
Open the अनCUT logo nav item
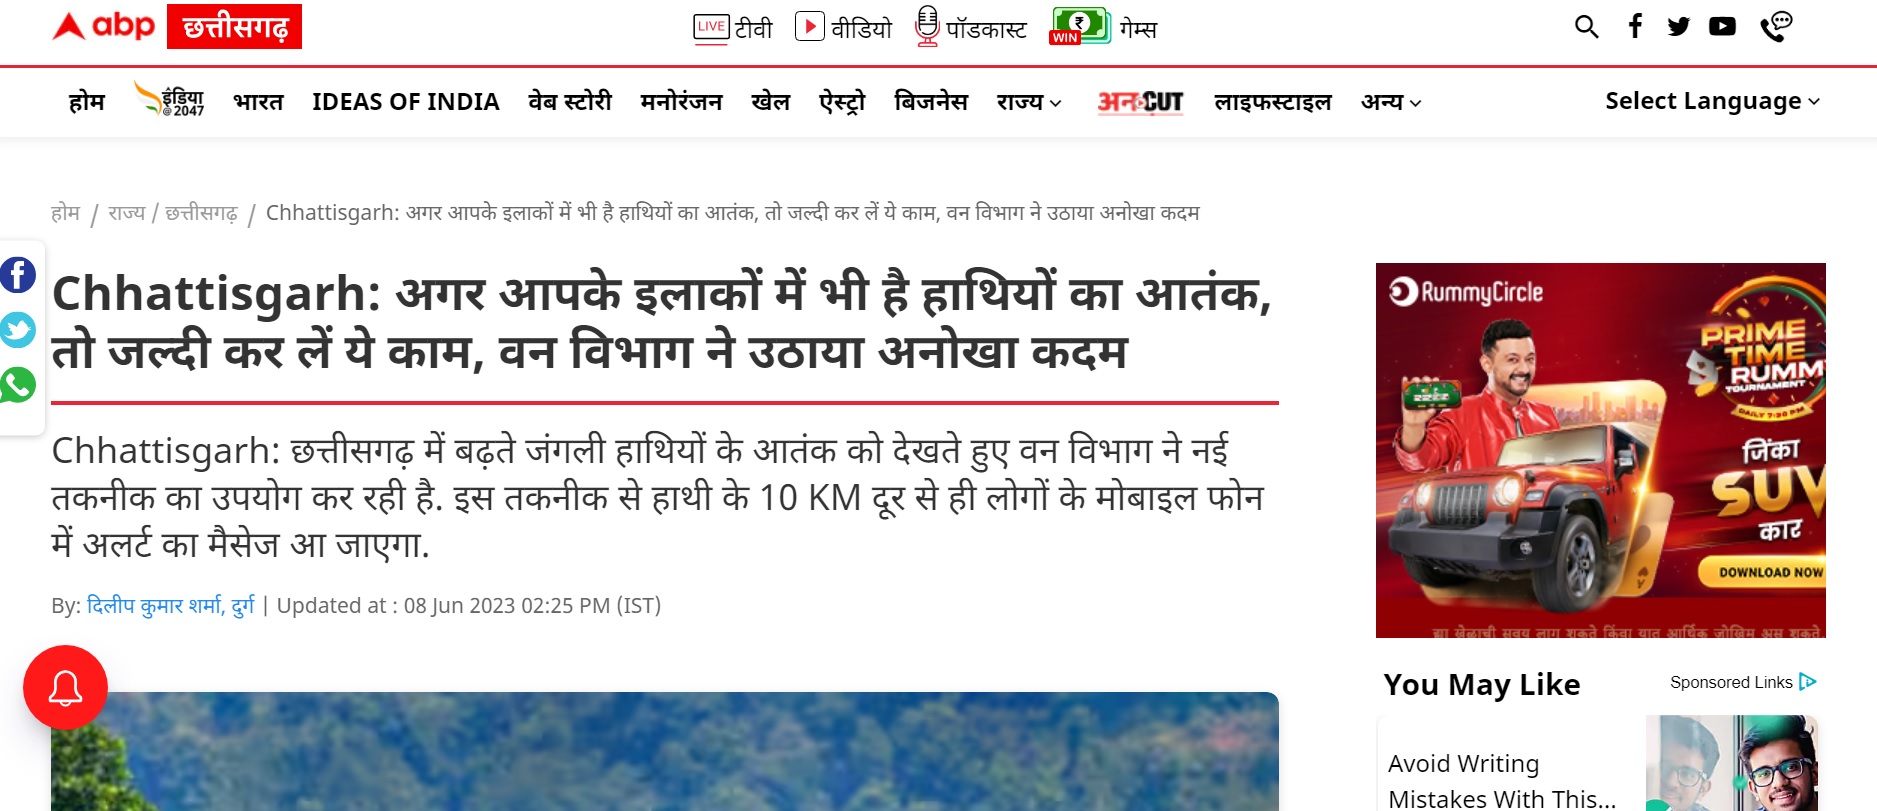coord(1140,101)
